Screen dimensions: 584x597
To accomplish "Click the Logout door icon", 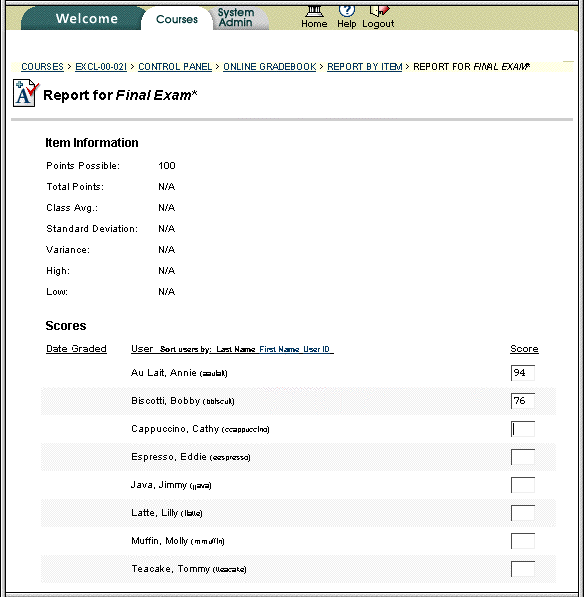I will pyautogui.click(x=379, y=11).
